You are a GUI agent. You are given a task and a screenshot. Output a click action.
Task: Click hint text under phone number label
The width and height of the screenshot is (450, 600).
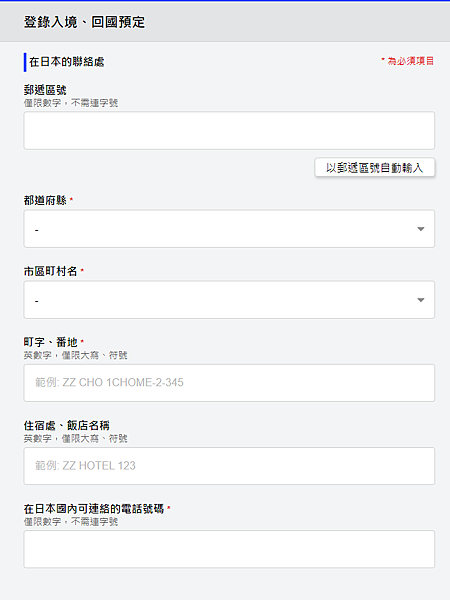tap(71, 521)
